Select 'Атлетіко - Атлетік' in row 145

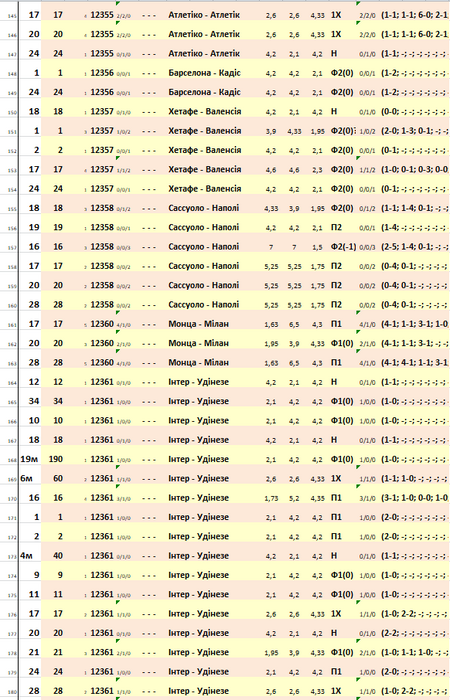click(204, 15)
